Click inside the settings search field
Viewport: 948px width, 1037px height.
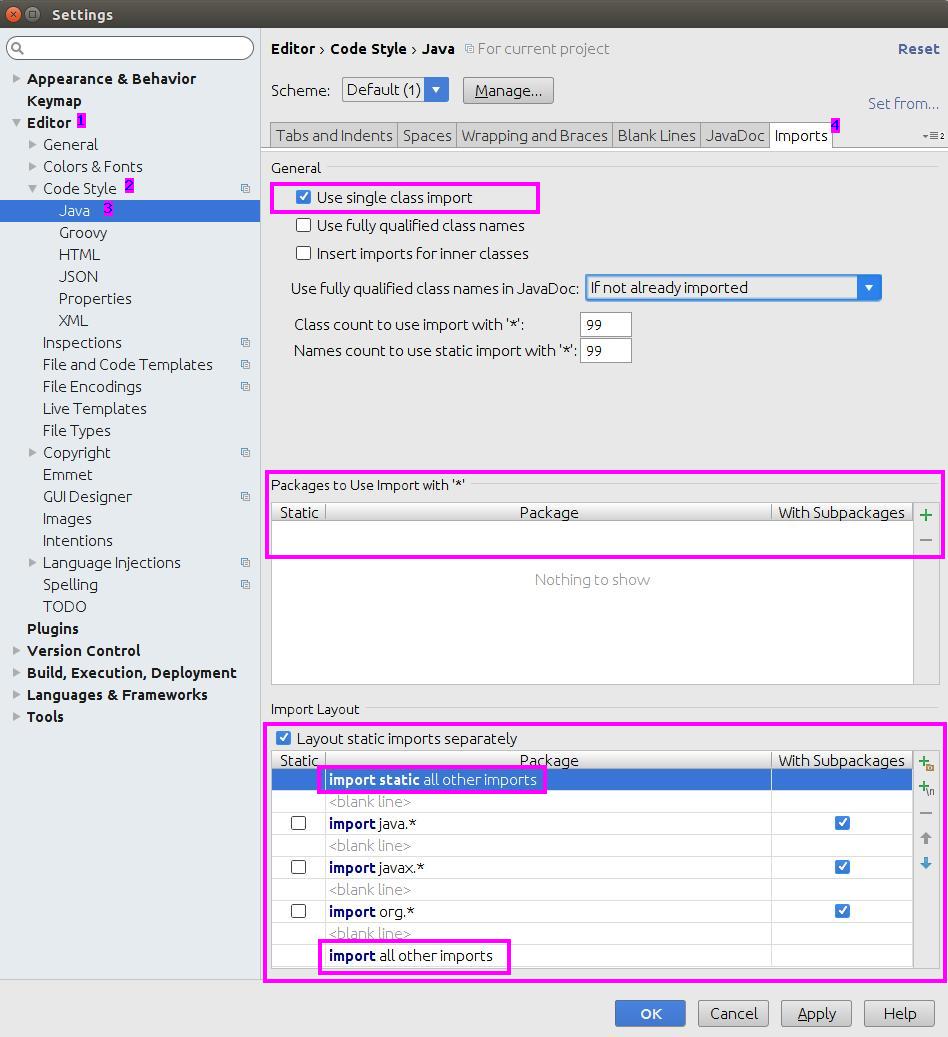point(130,47)
